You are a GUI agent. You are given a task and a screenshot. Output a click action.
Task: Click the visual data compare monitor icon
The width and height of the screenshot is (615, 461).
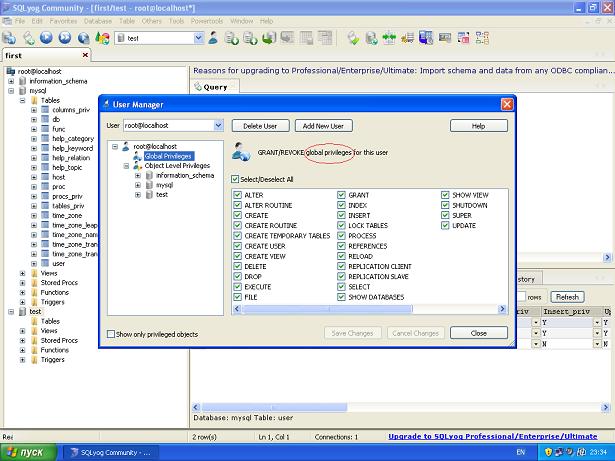point(426,38)
